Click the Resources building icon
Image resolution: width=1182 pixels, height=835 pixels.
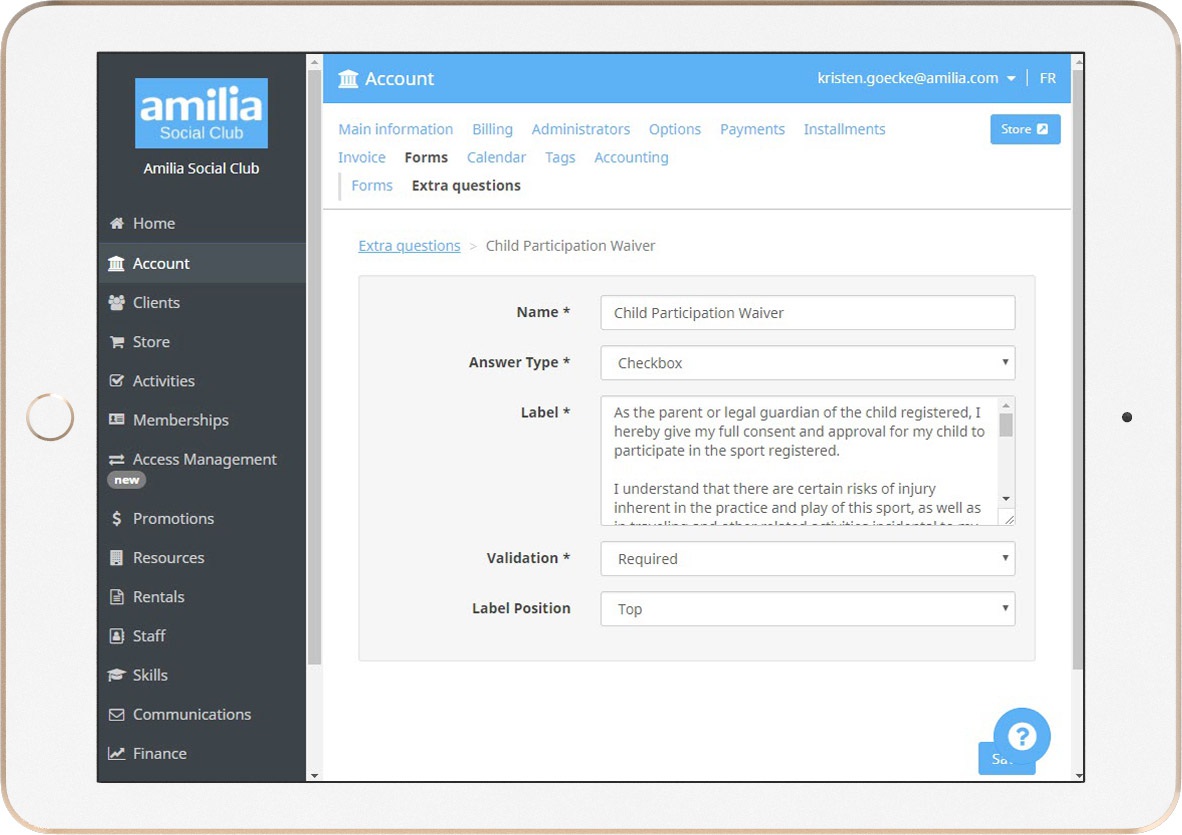click(x=116, y=558)
